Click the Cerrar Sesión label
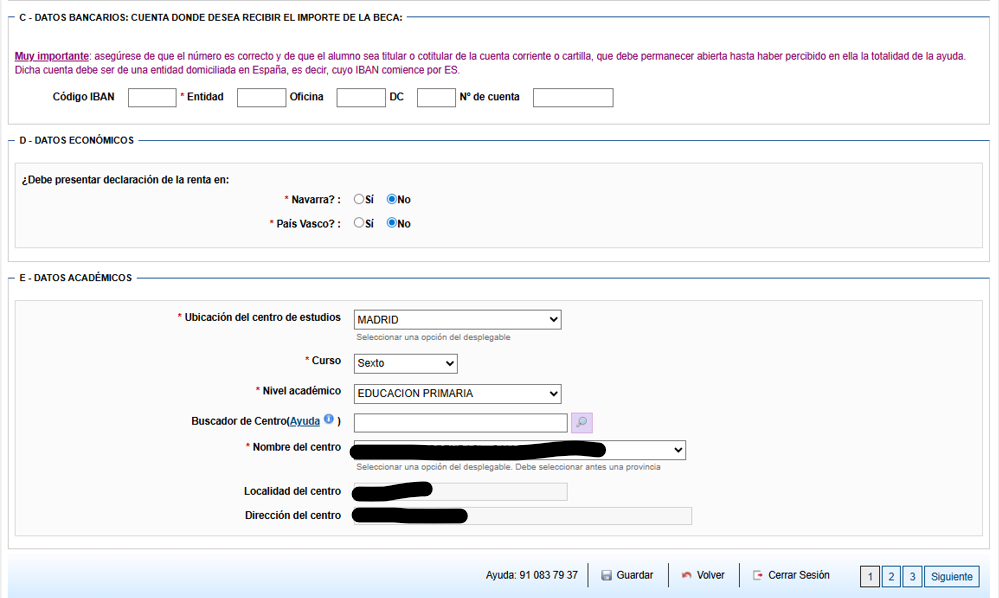This screenshot has width=999, height=598. click(x=799, y=575)
